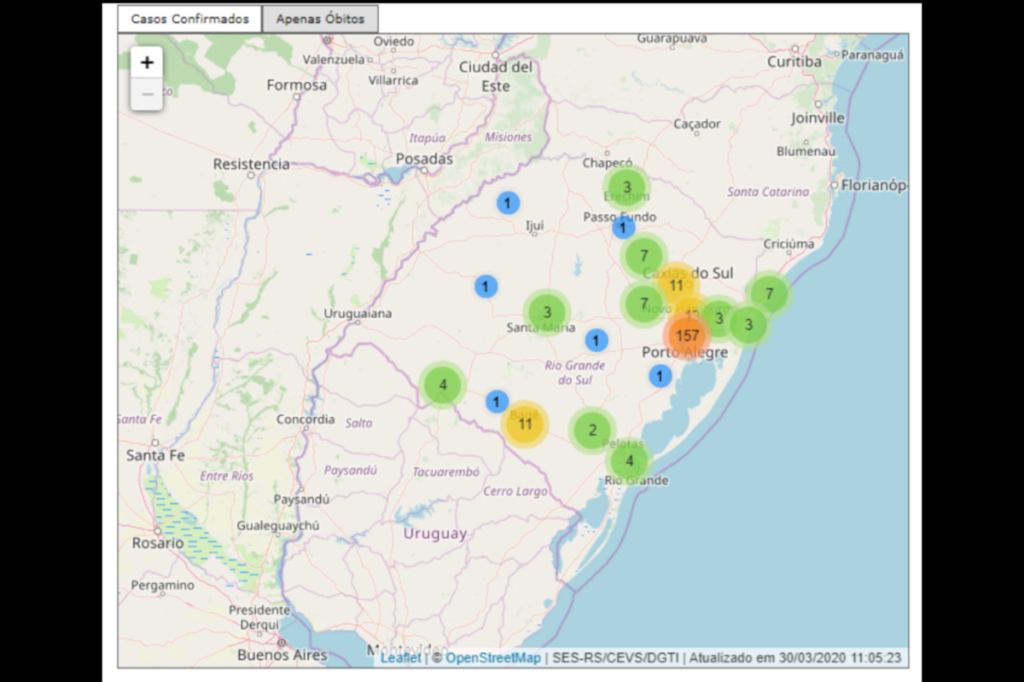Open the 3 cases marker near Santa Maria
Screen dimensions: 1024x682
point(547,313)
